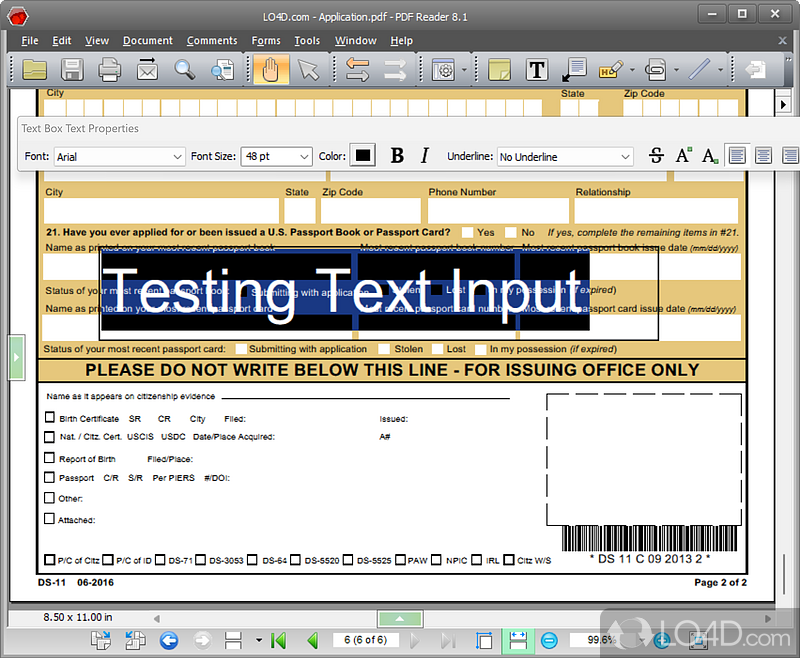Expand the left side panel arrow

[16, 358]
